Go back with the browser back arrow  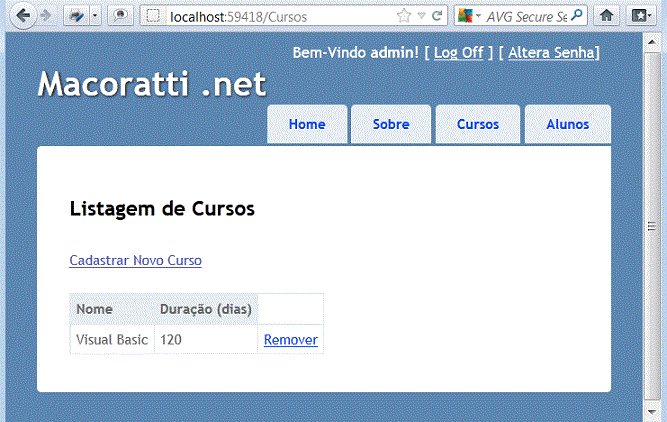pos(23,16)
